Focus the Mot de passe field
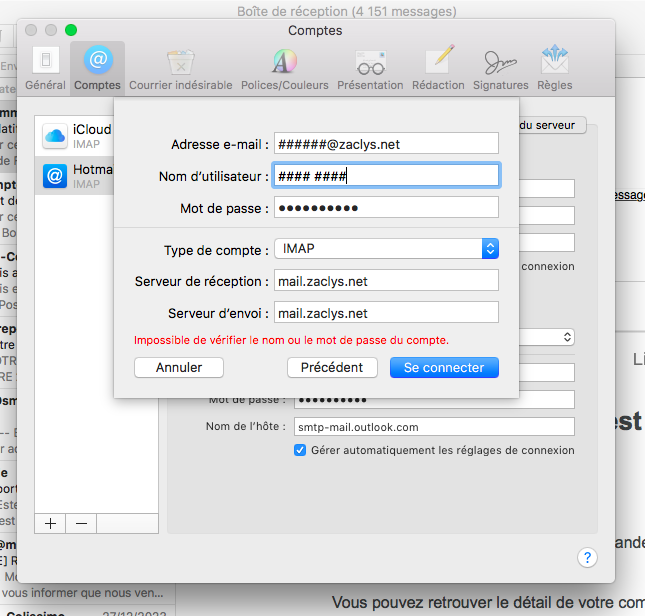Image resolution: width=645 pixels, height=616 pixels. [385, 208]
